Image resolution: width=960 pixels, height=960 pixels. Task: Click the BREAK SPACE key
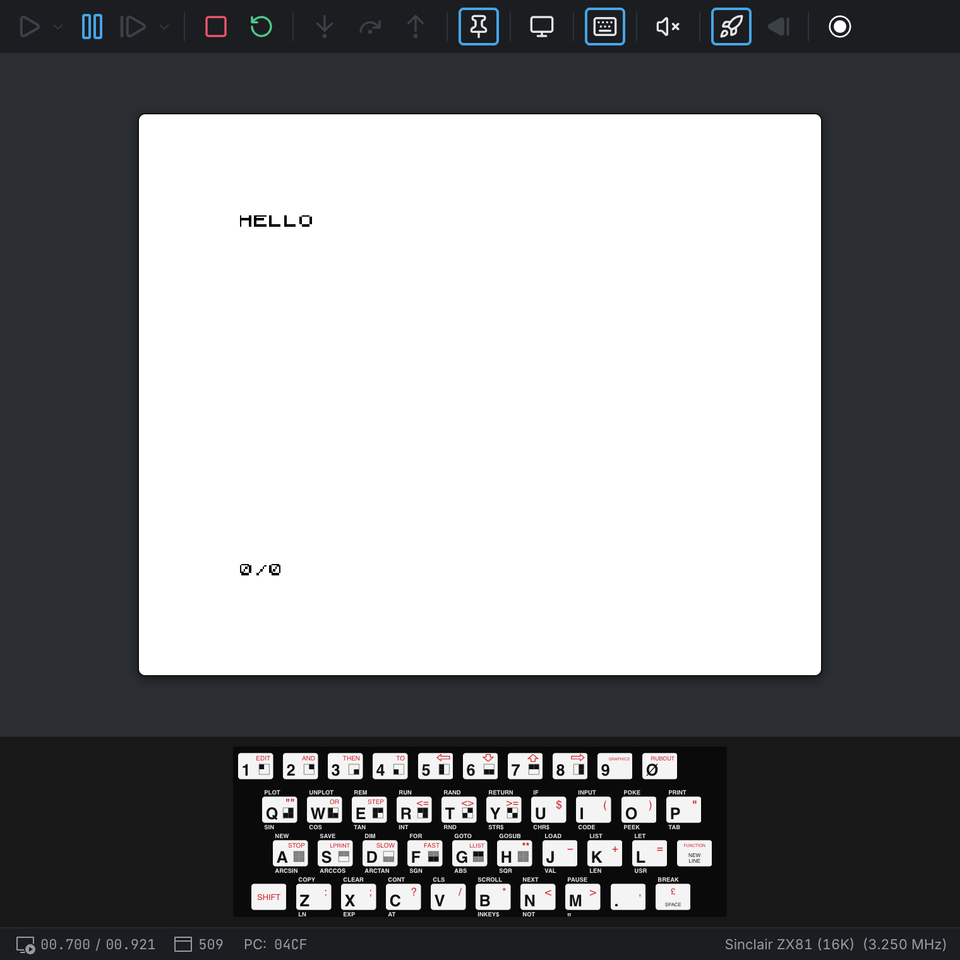[x=672, y=897]
